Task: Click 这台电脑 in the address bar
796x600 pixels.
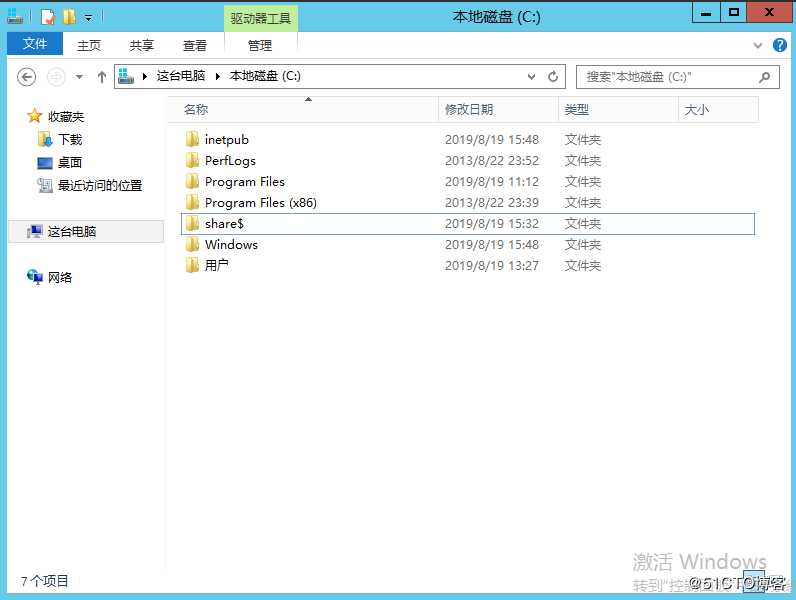Action: pos(181,76)
